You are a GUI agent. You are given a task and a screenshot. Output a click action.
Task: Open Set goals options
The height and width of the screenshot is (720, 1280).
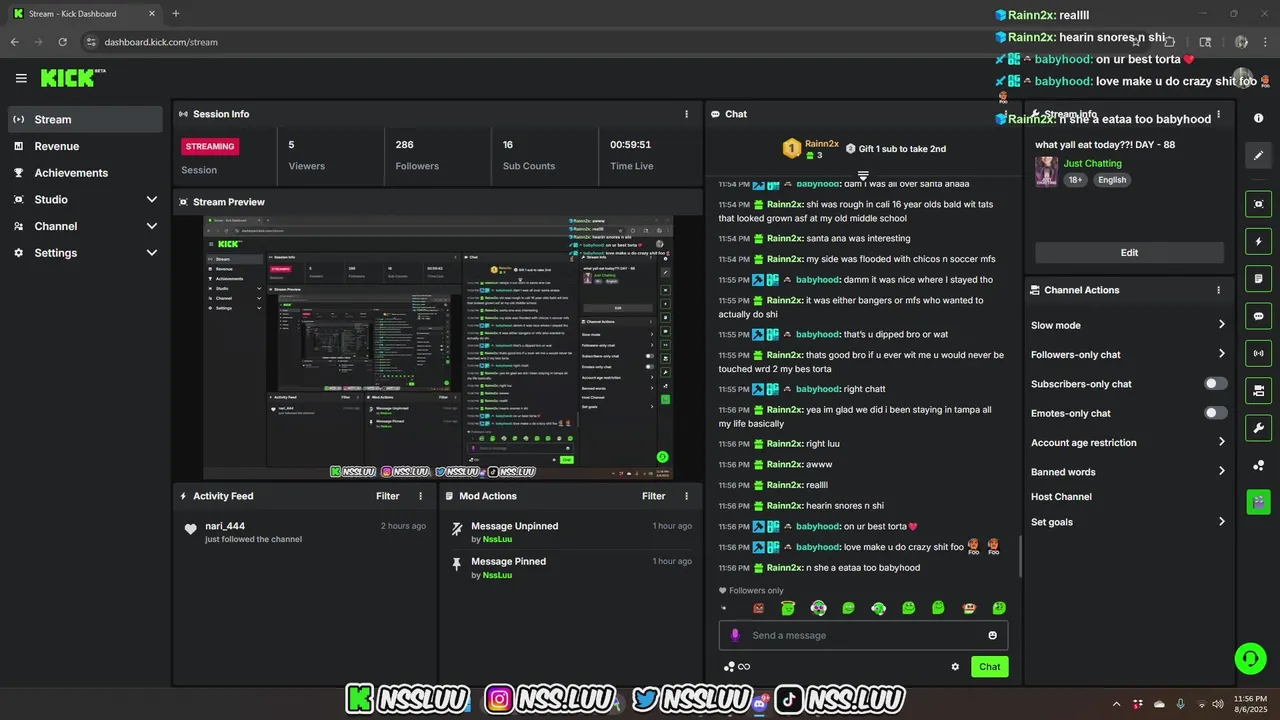click(x=1128, y=522)
